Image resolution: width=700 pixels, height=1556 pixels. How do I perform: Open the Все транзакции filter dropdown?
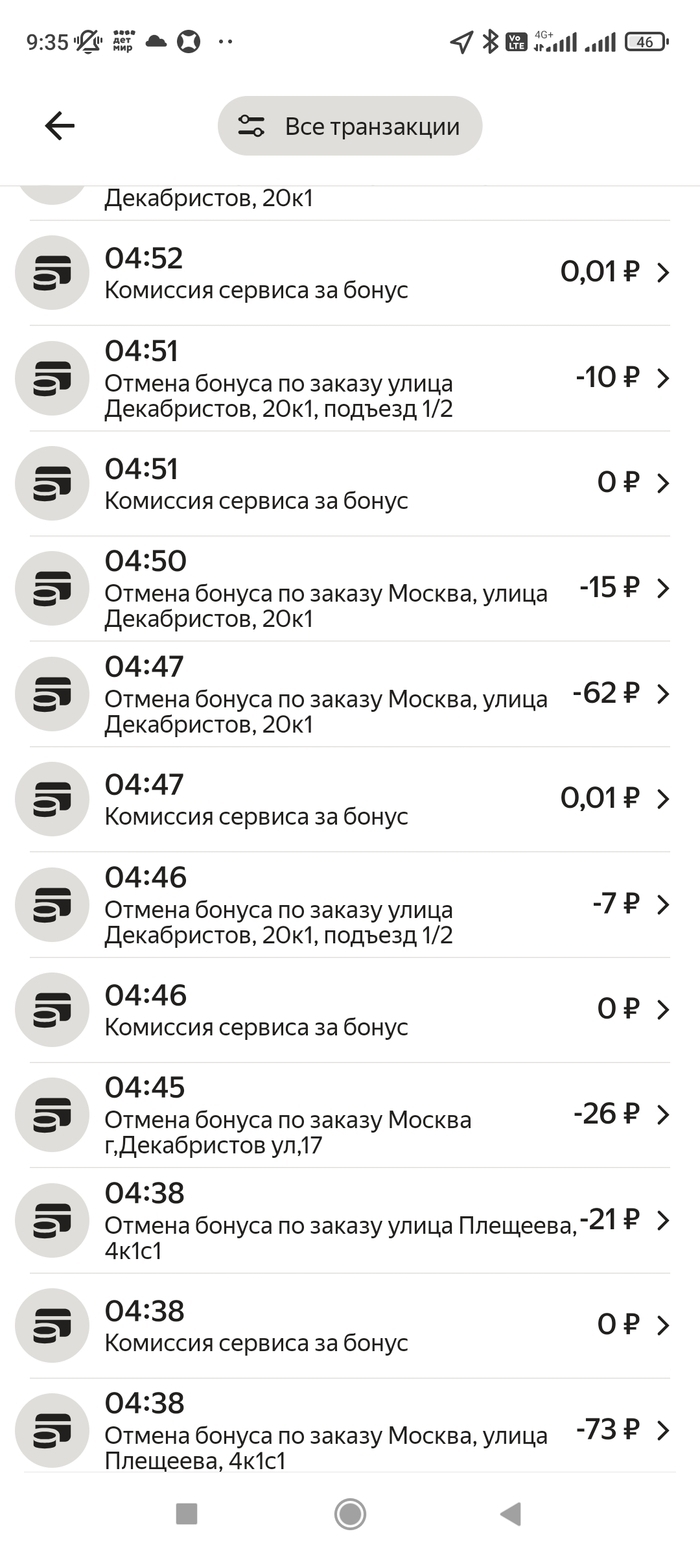pos(350,126)
